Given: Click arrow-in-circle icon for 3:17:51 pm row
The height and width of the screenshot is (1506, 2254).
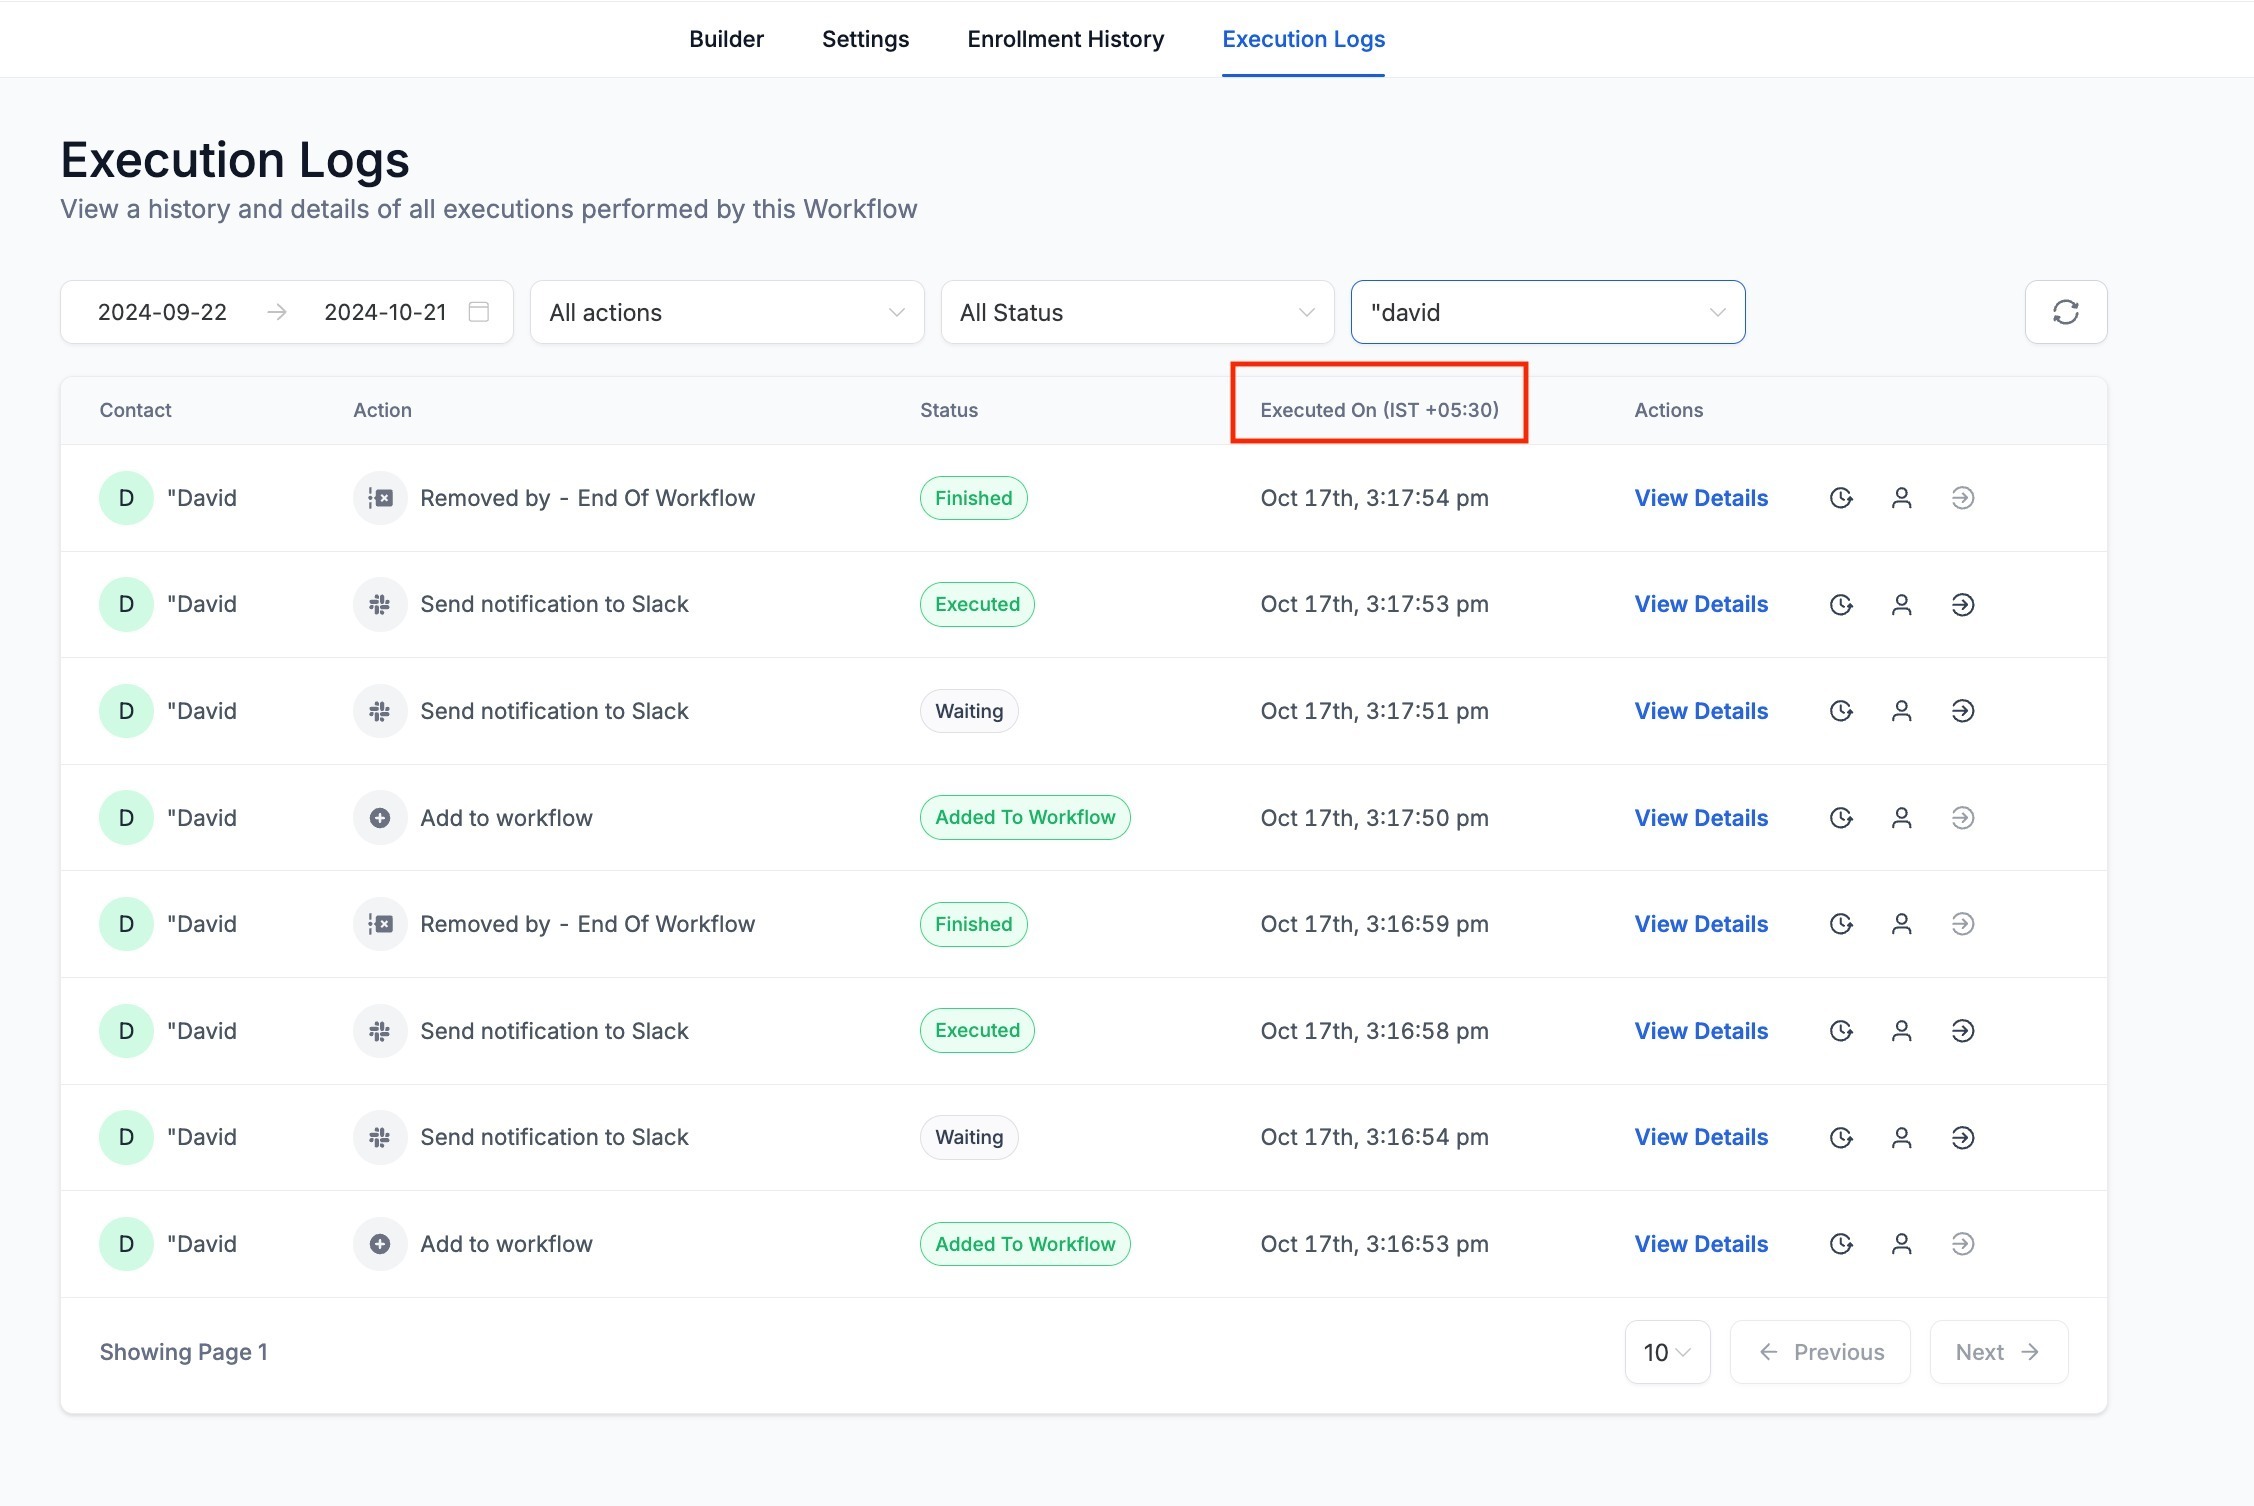Looking at the screenshot, I should click(1962, 711).
